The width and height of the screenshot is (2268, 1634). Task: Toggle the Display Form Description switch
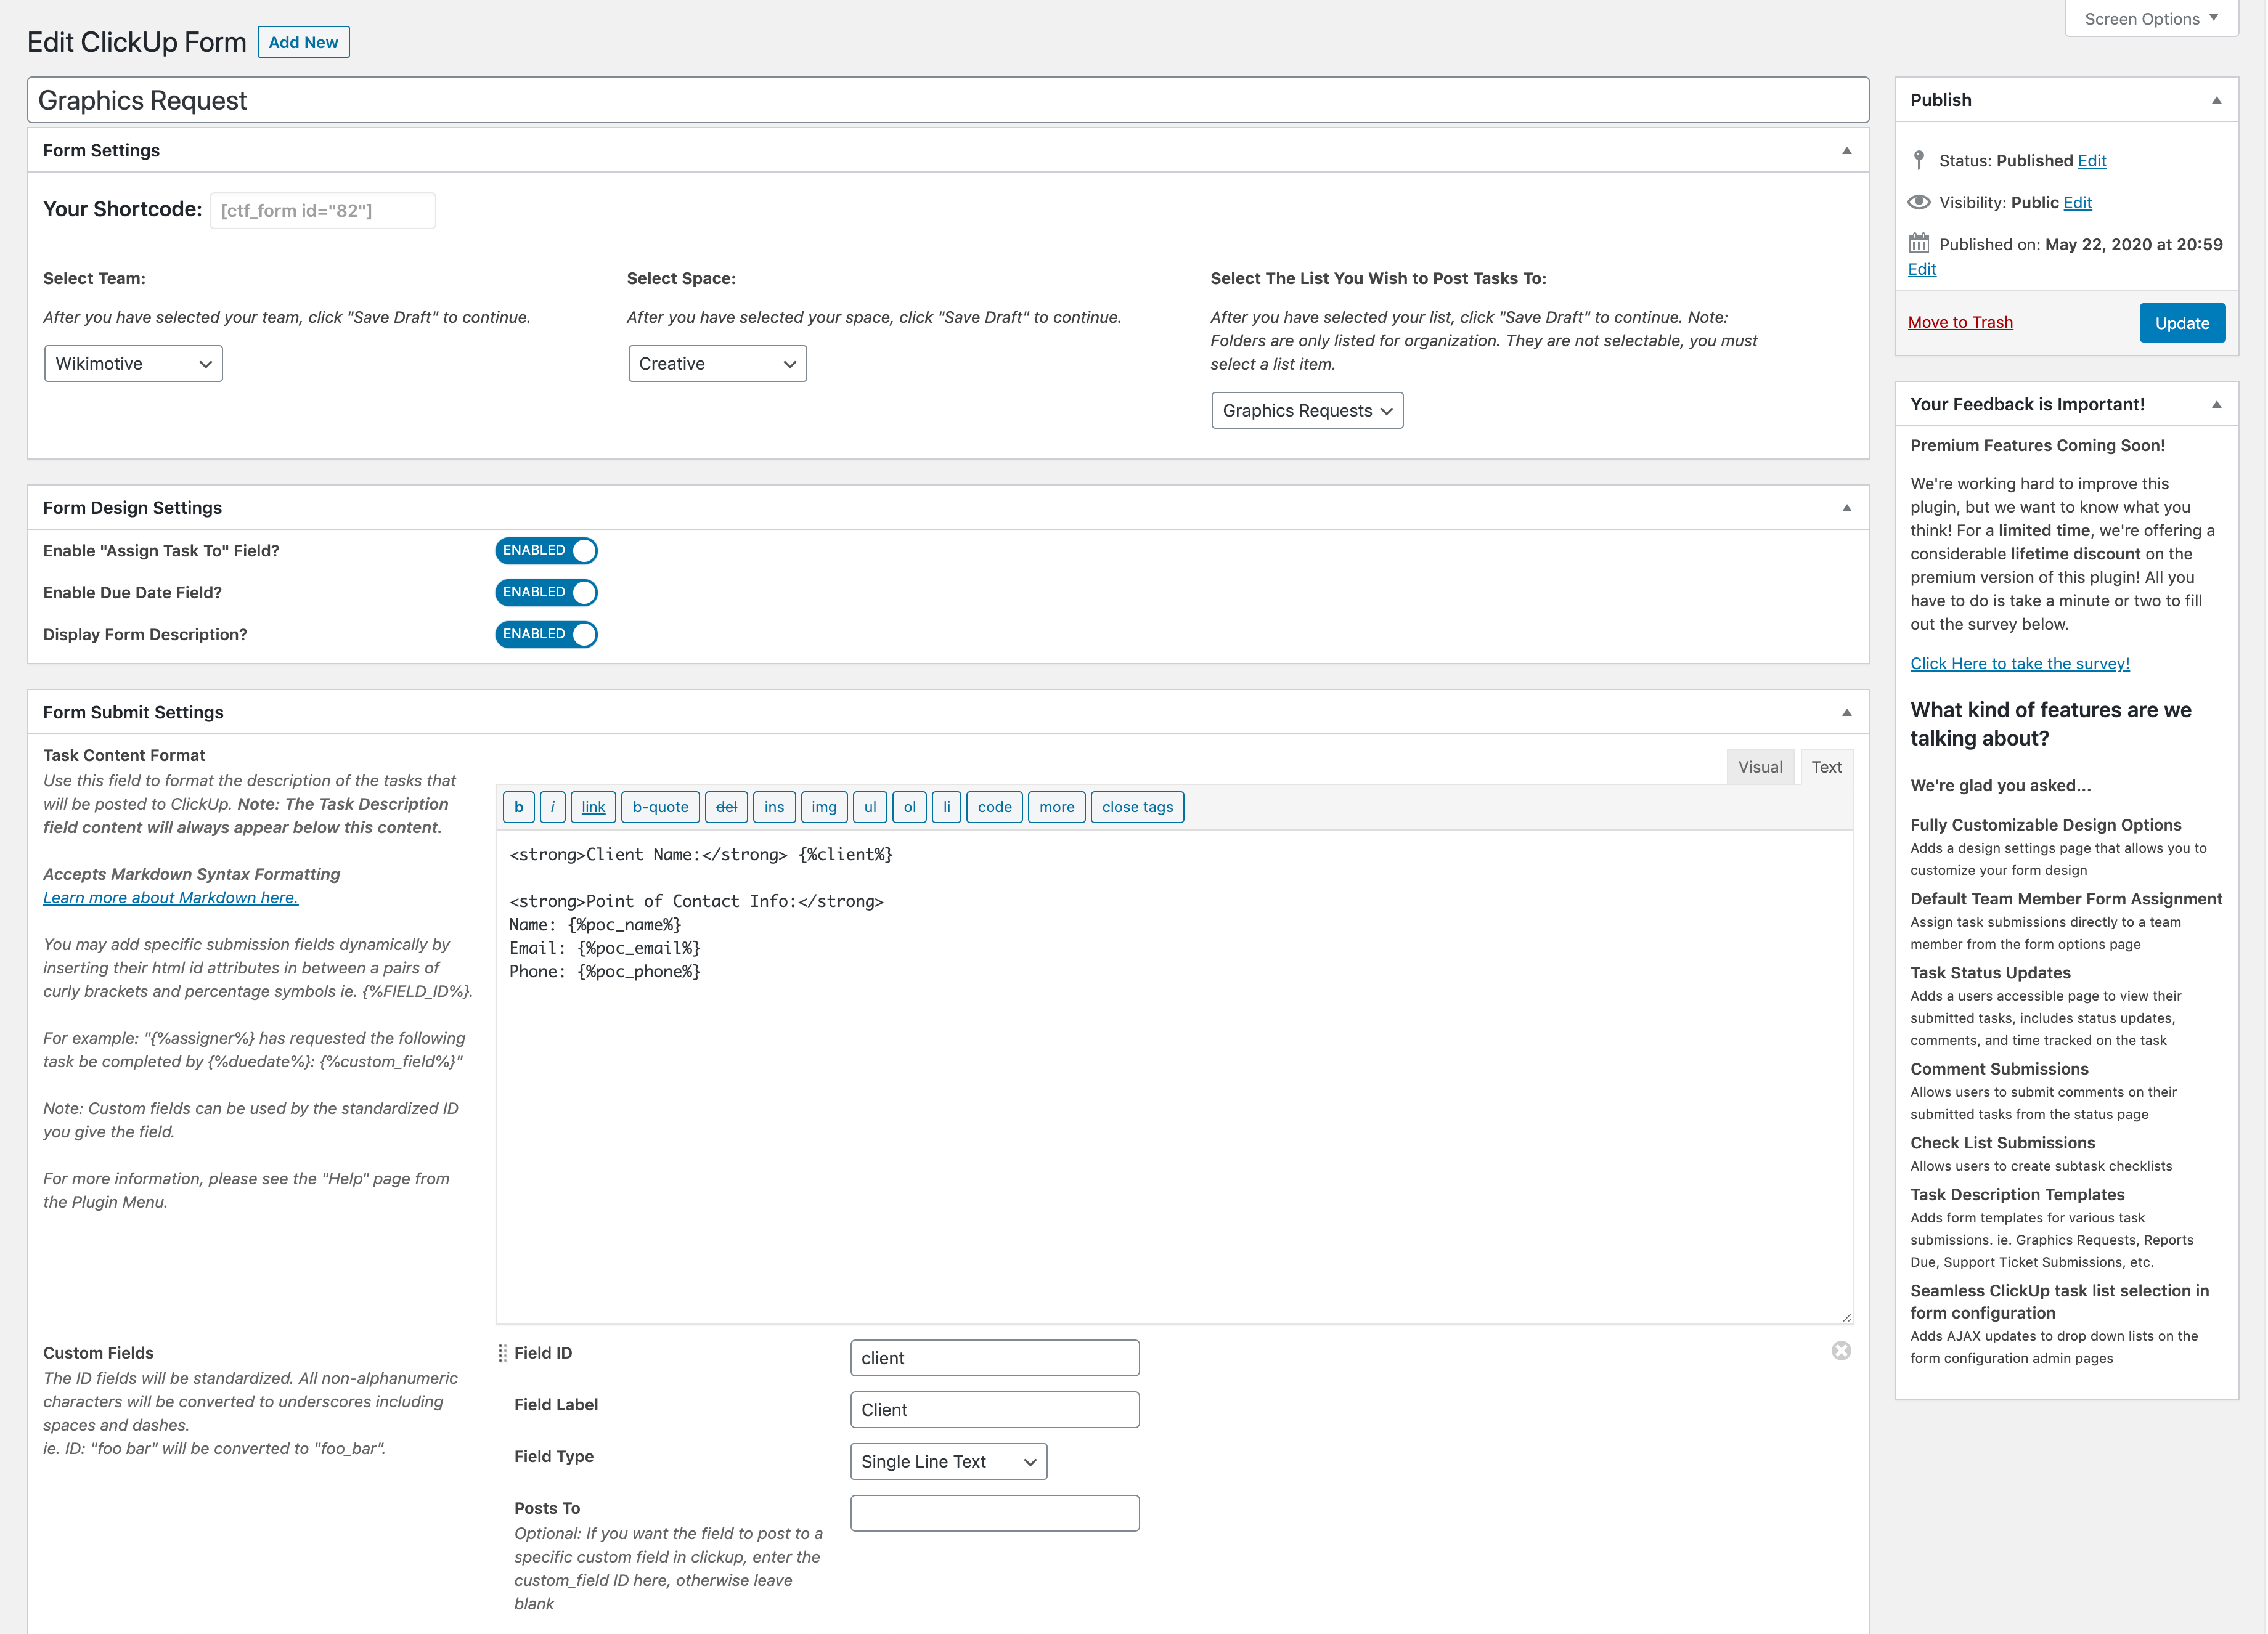[546, 635]
